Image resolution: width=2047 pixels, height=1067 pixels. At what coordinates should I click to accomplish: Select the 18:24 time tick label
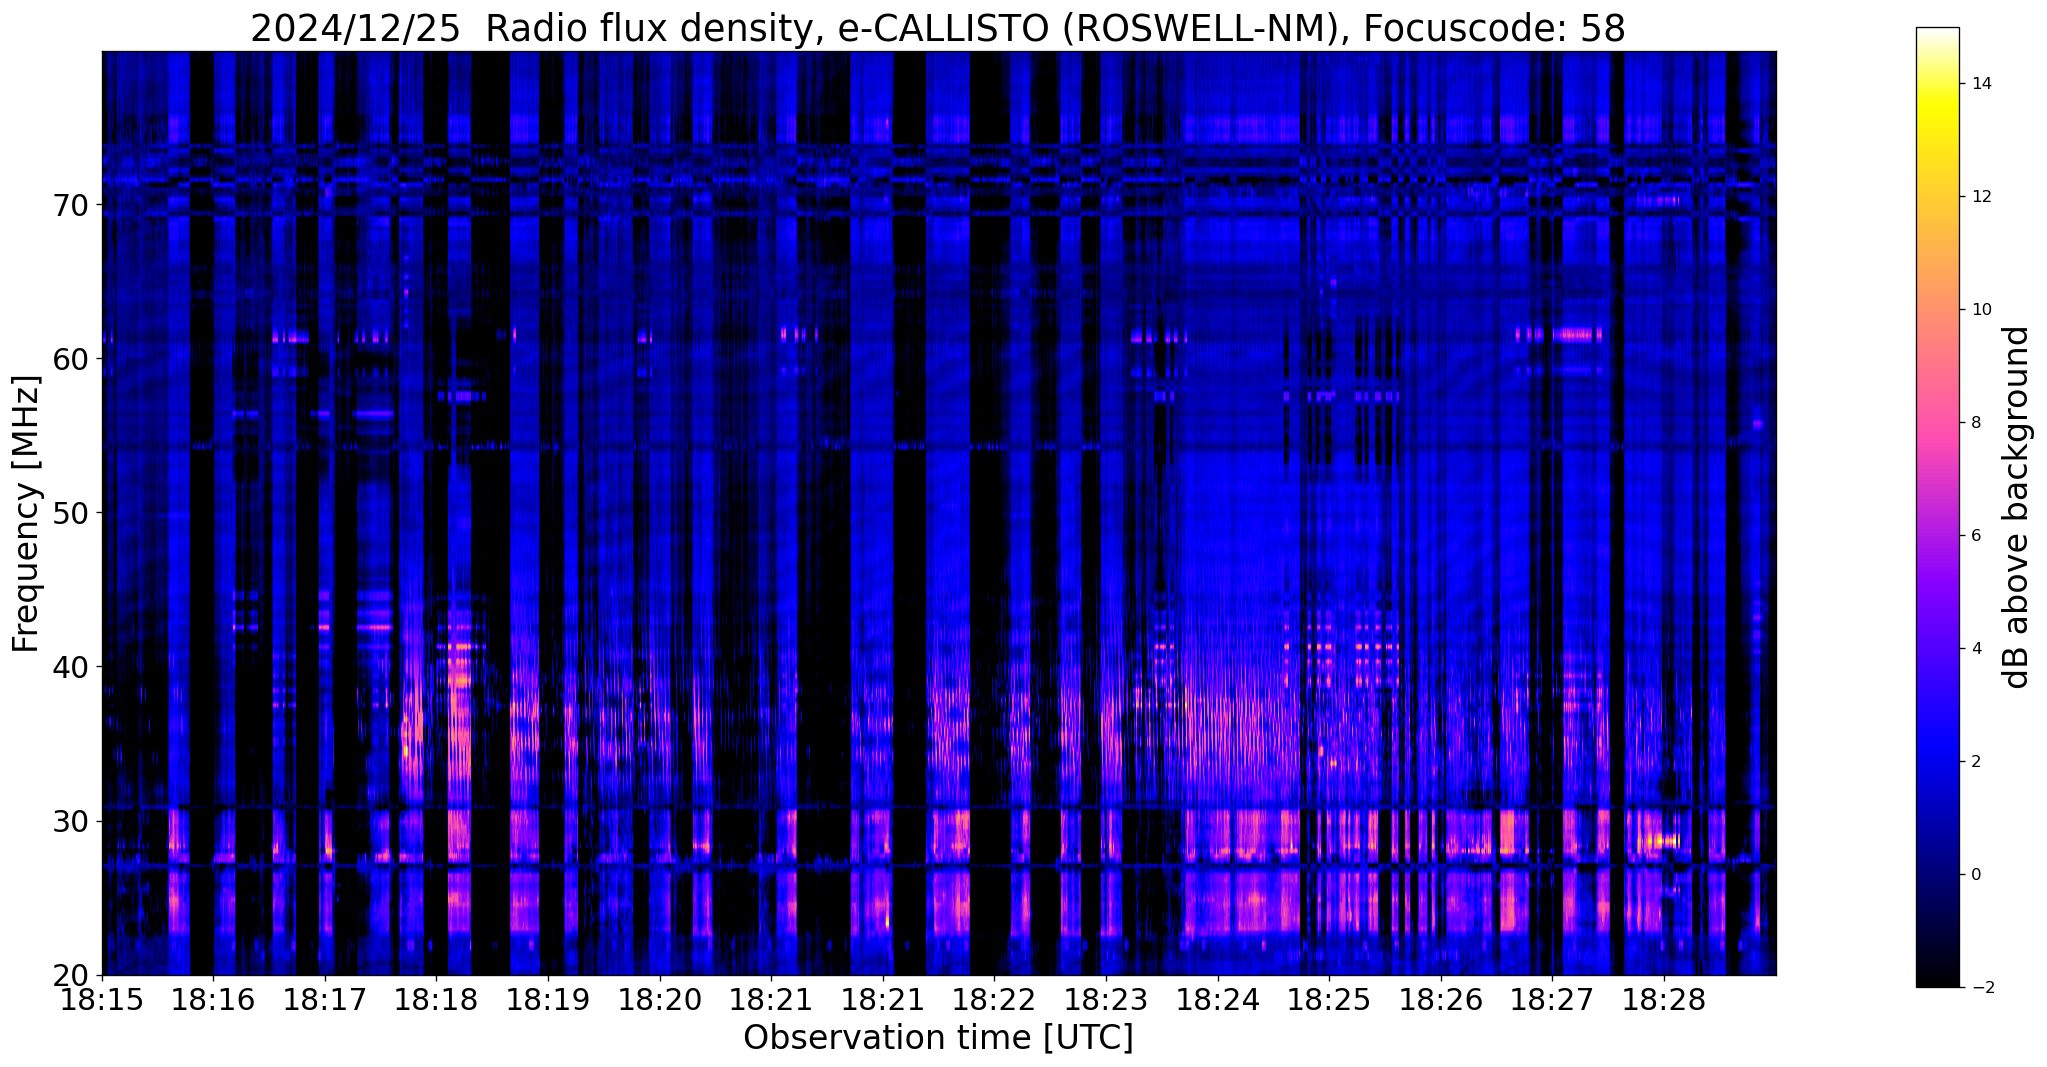tap(1217, 1000)
